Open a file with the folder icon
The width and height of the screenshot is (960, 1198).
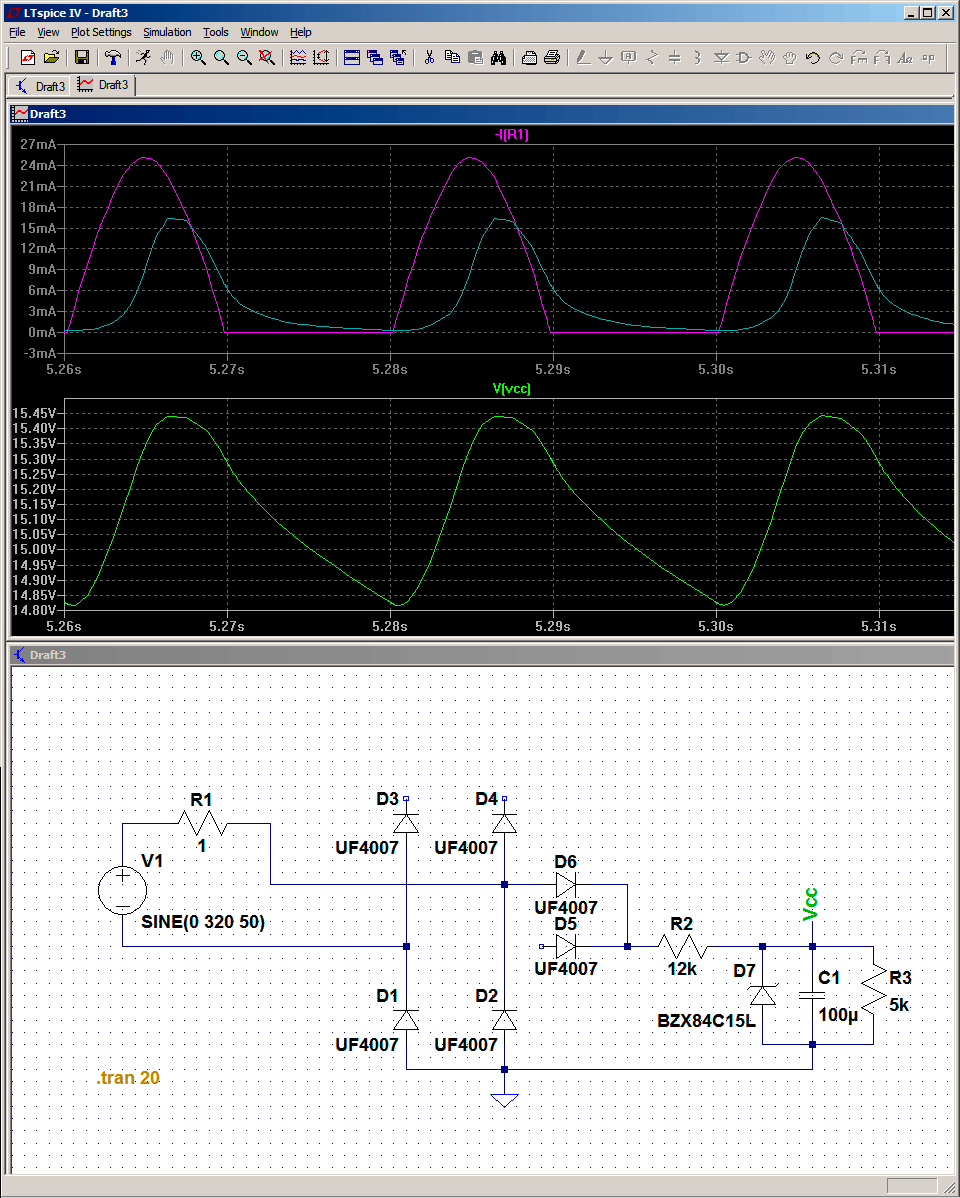(51, 57)
